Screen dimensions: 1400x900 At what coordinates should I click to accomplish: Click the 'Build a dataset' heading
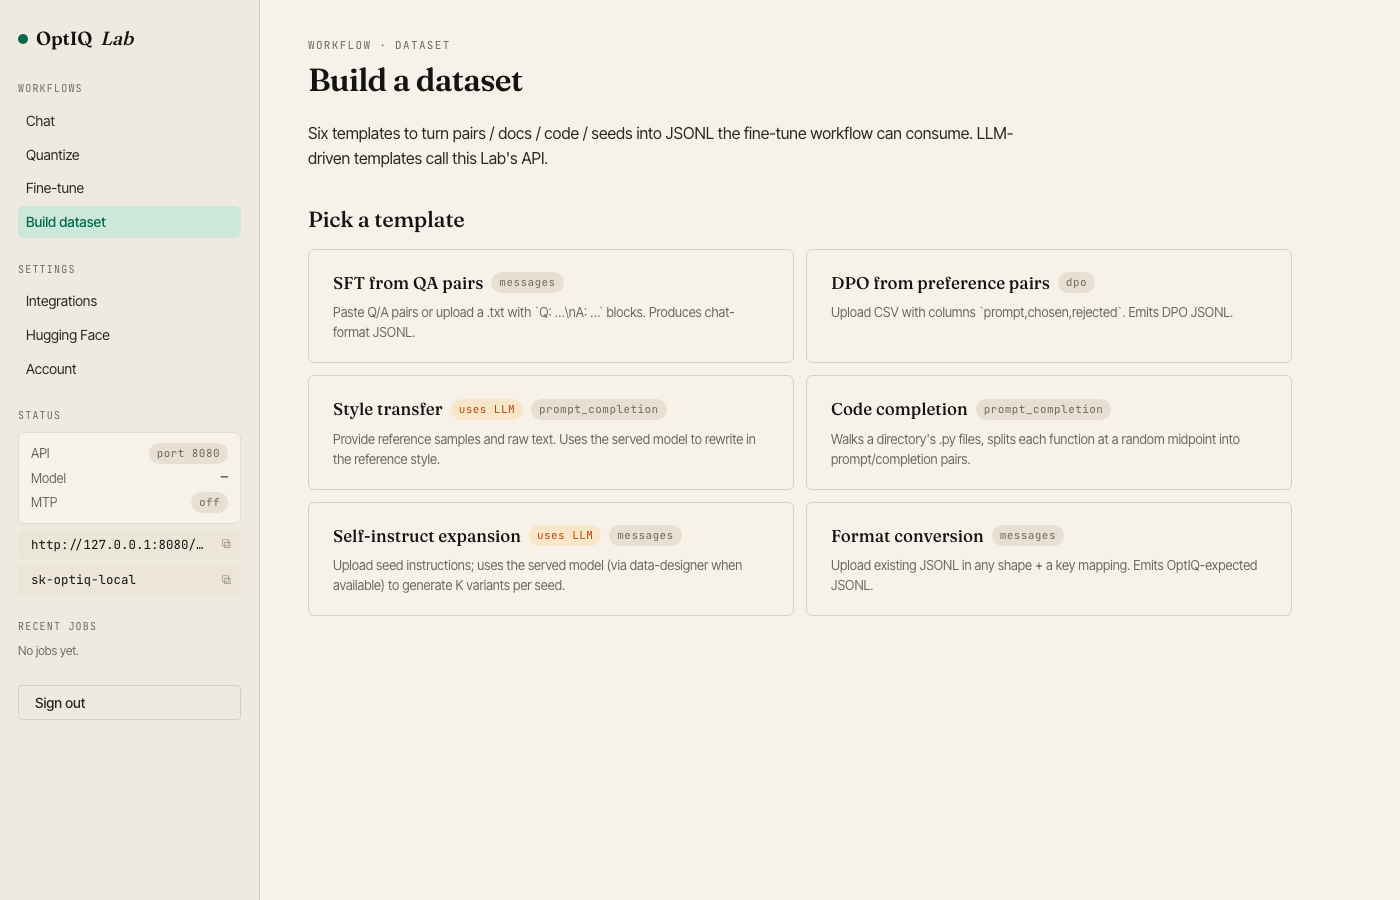pos(415,80)
